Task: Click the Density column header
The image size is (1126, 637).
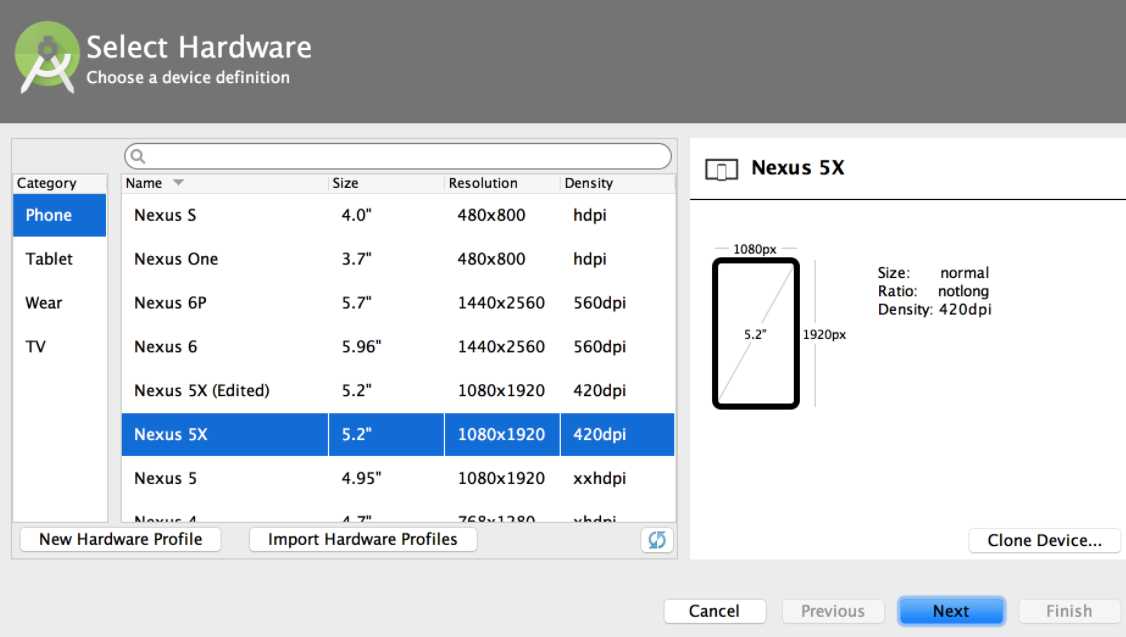Action: click(618, 182)
